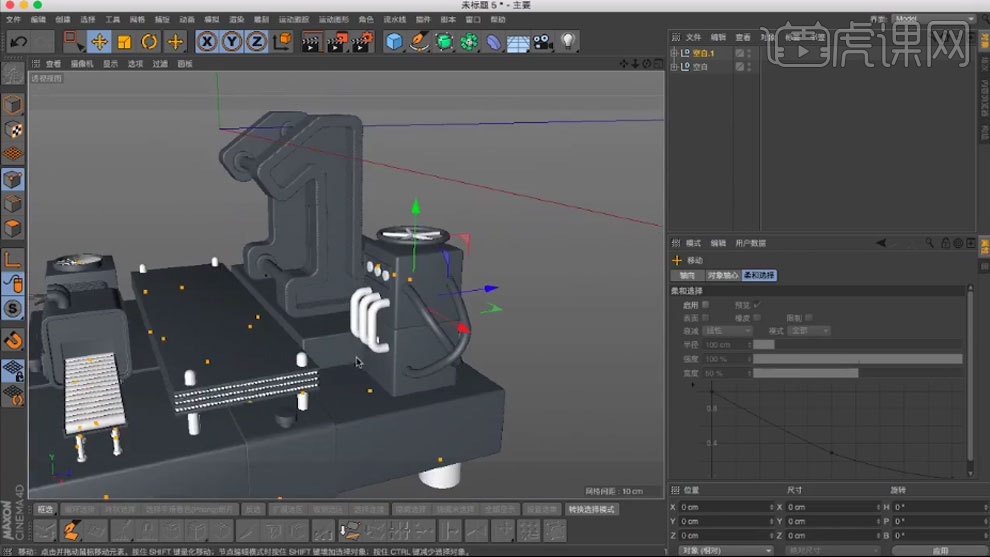Select the Move tool in top toolbar

coord(99,41)
